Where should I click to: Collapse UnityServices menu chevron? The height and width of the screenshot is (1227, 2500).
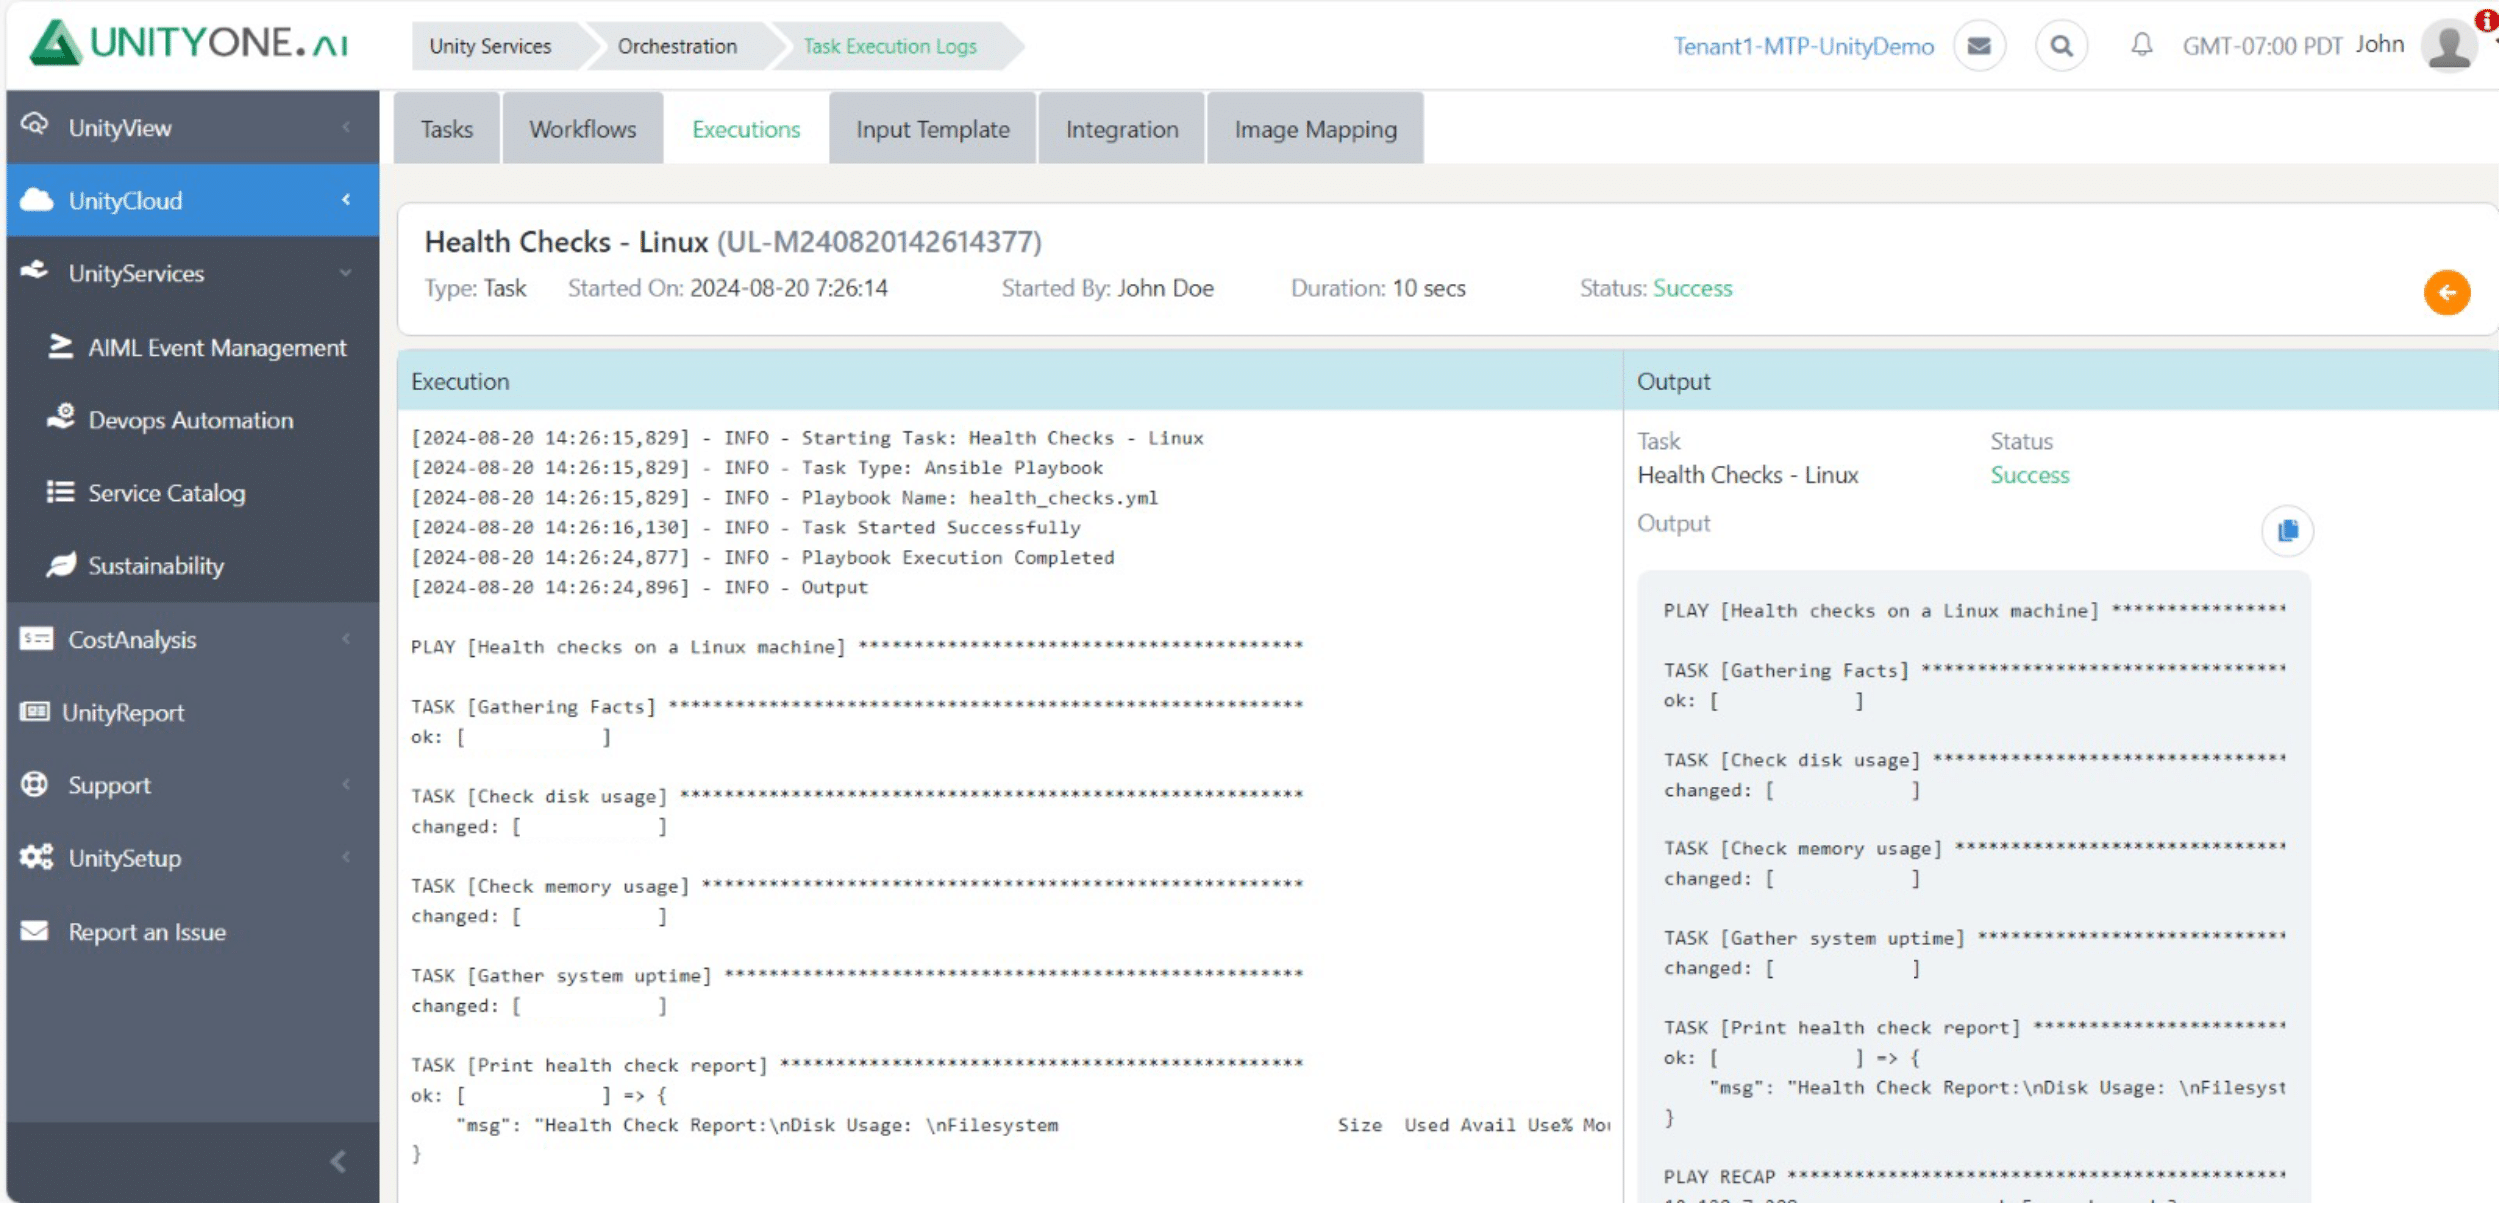point(346,273)
